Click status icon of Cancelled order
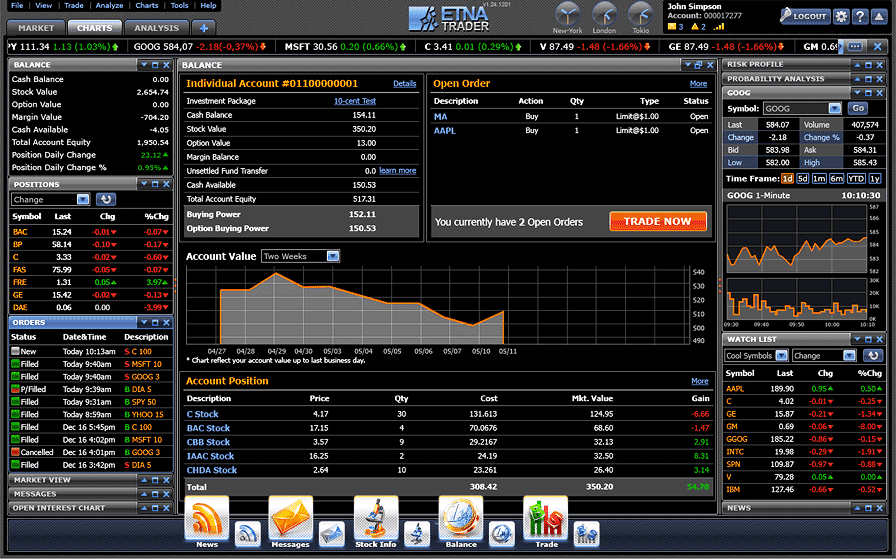The width and height of the screenshot is (896, 560). click(x=15, y=452)
